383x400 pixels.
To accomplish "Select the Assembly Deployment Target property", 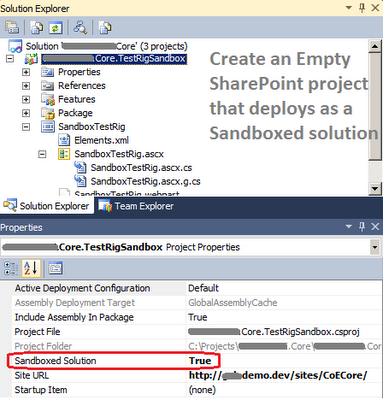I will (x=75, y=303).
